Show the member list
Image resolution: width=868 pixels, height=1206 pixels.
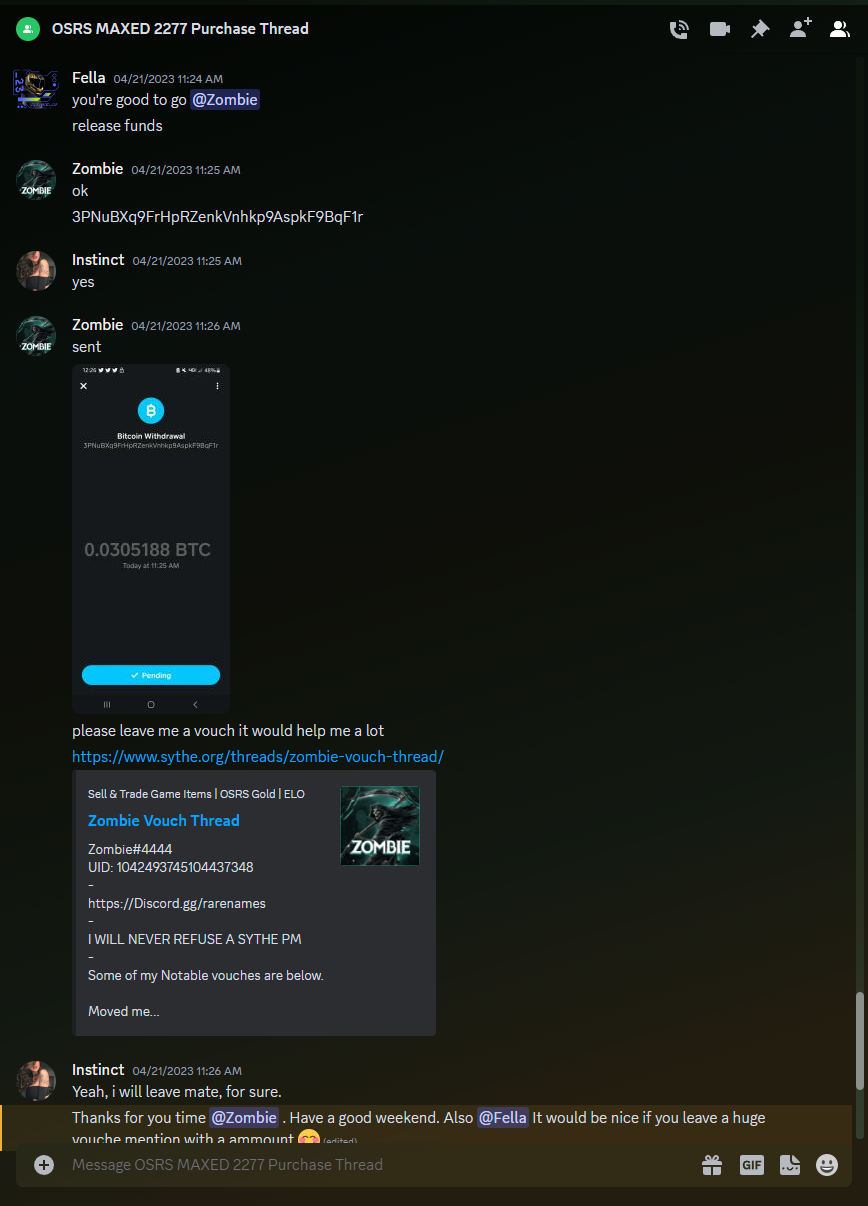[840, 29]
